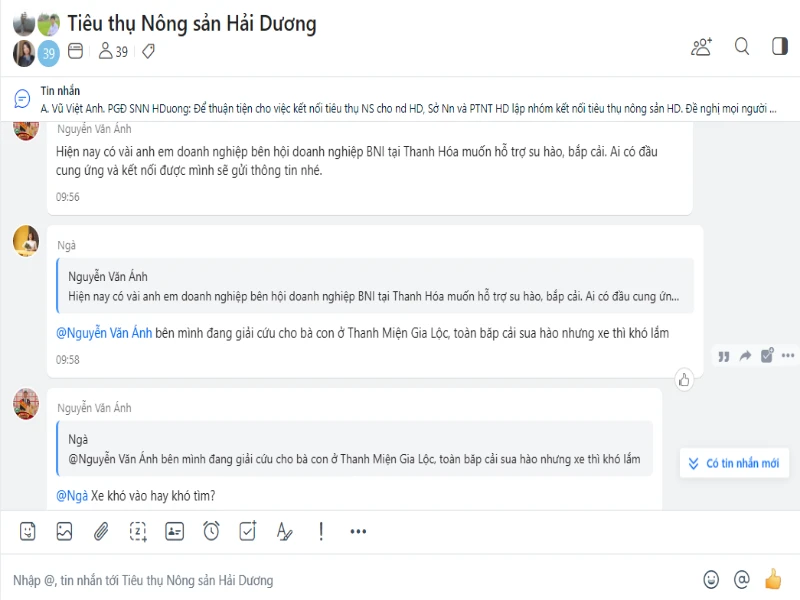Open the text formatting tool
This screenshot has width=800, height=600.
284,532
